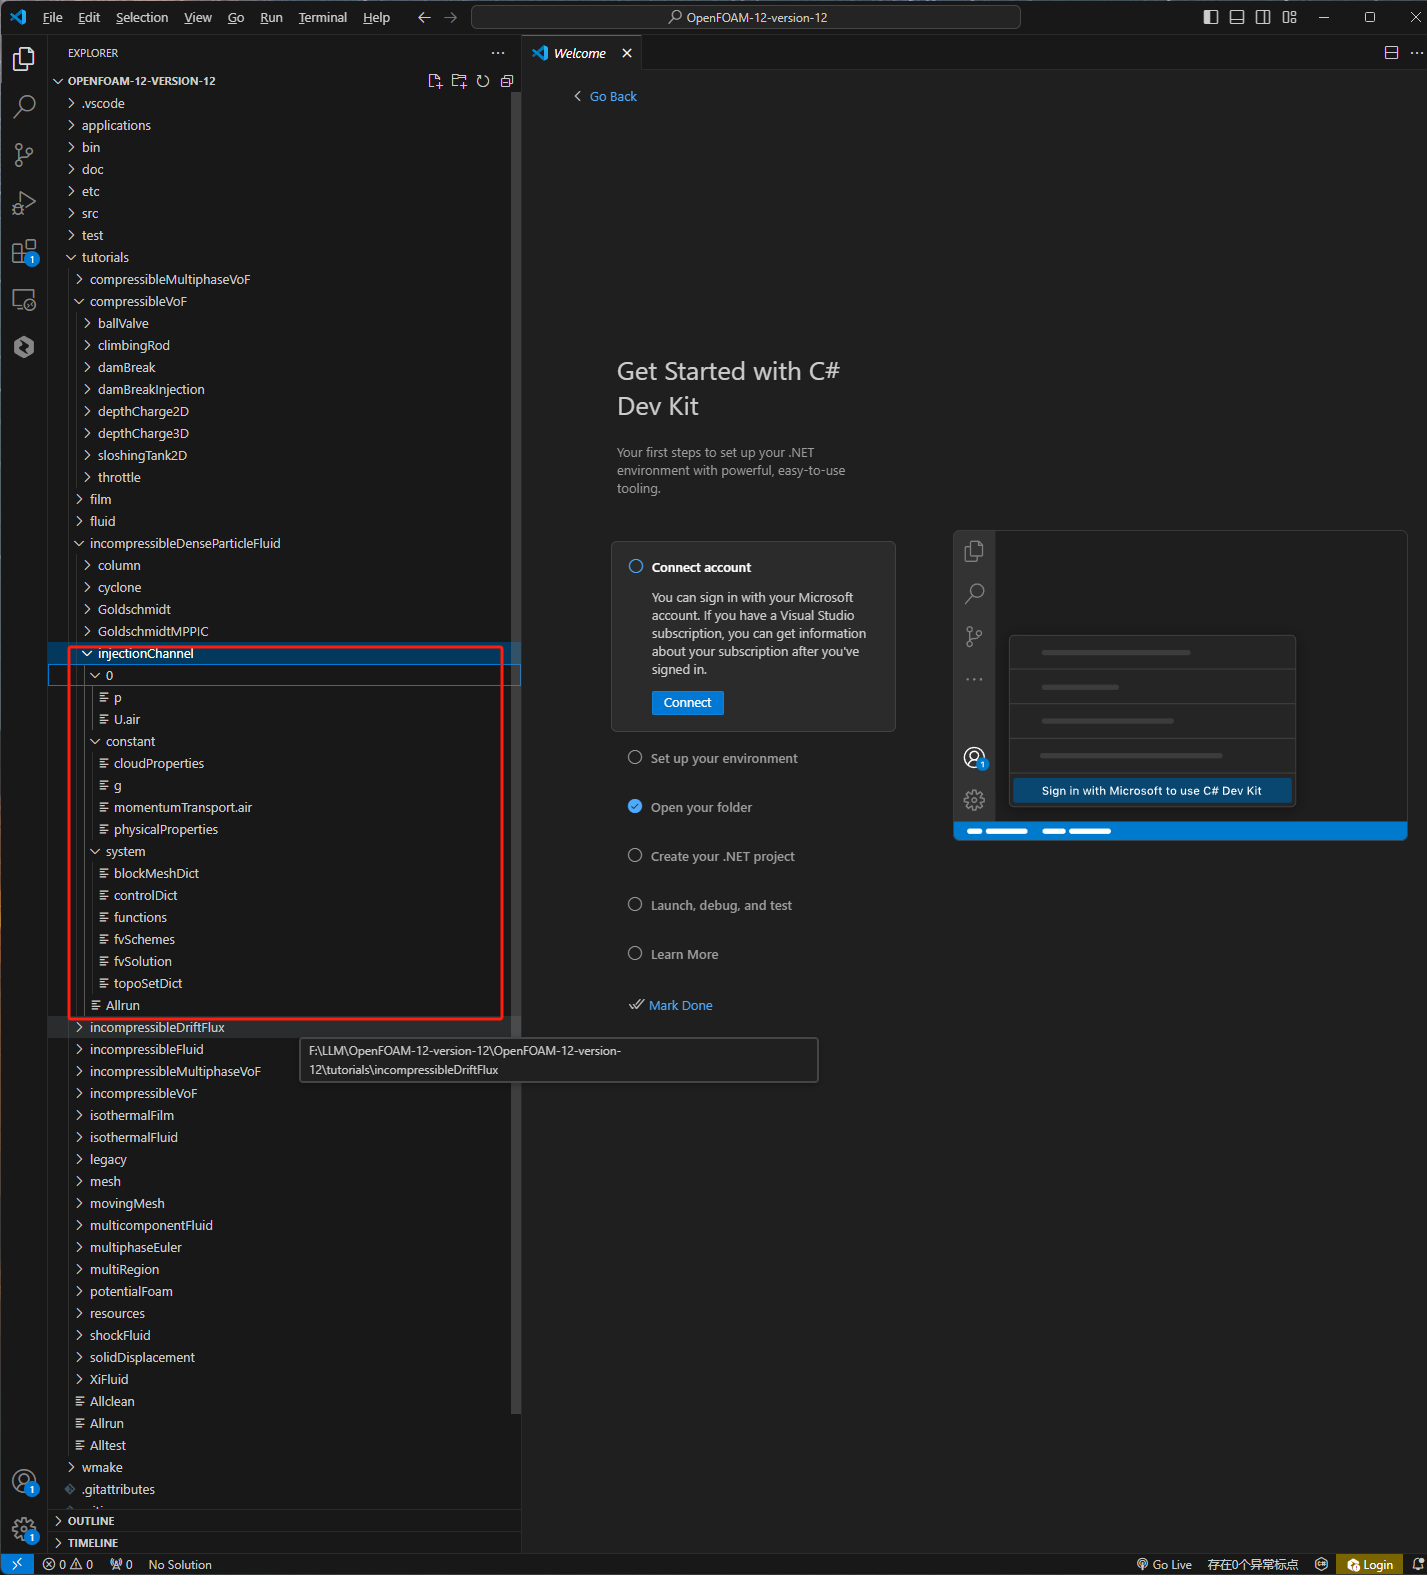Open the Terminal menu
Image resolution: width=1427 pixels, height=1575 pixels.
pyautogui.click(x=322, y=17)
